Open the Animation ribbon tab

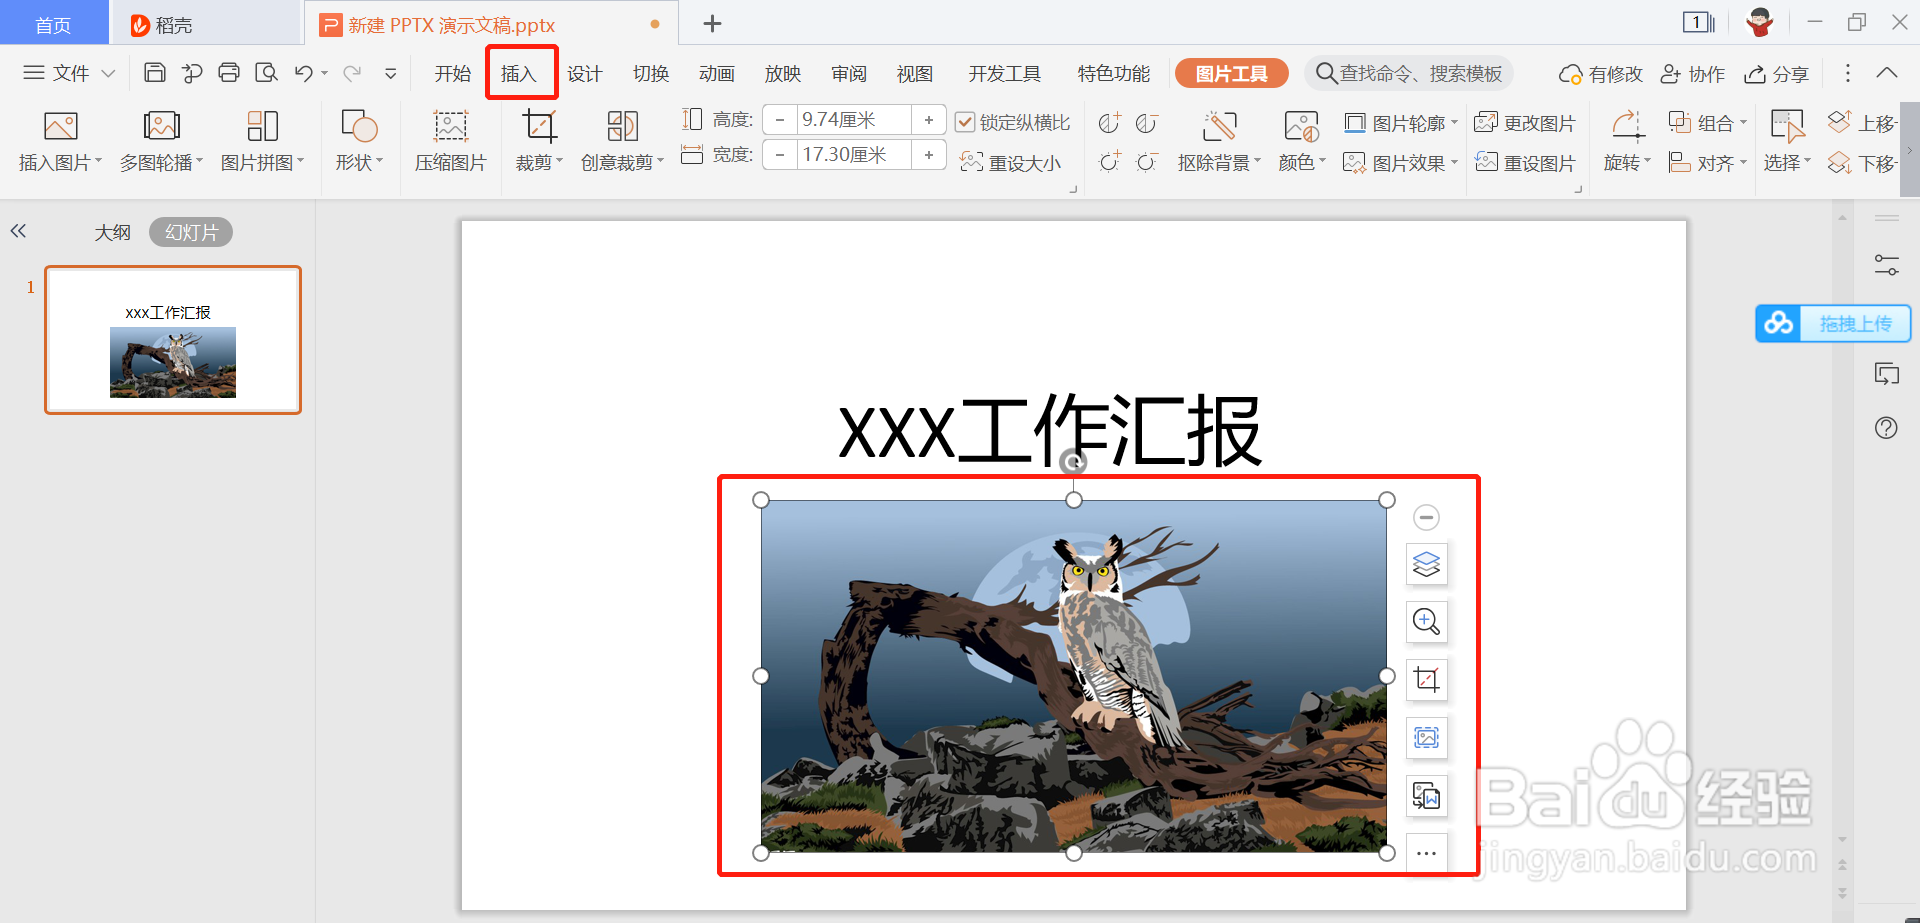[717, 73]
